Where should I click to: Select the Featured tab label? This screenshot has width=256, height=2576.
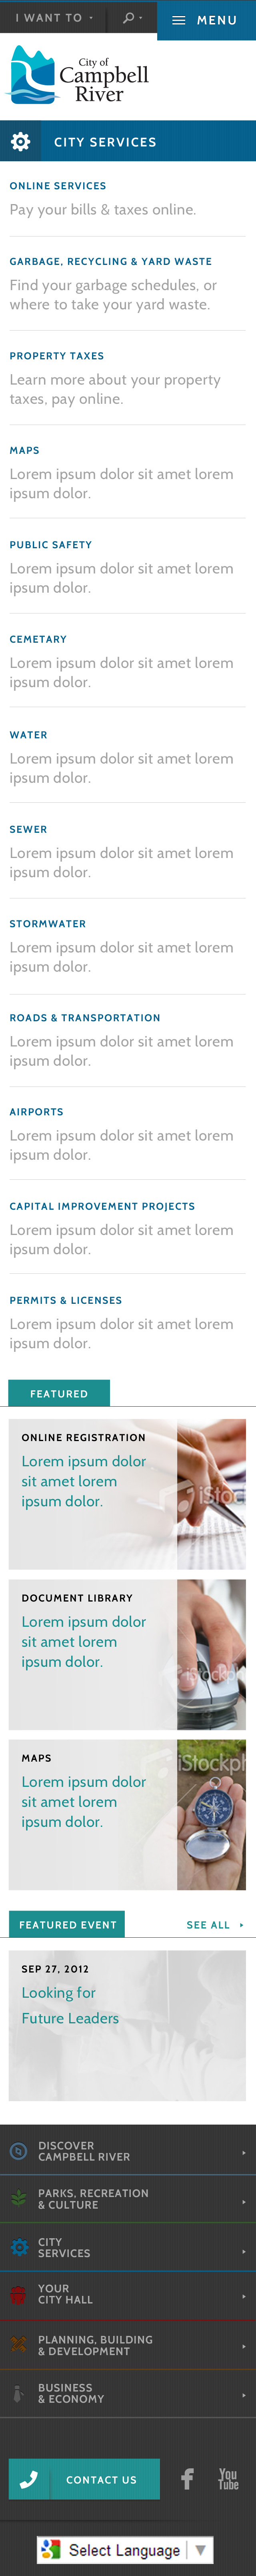pos(59,1393)
